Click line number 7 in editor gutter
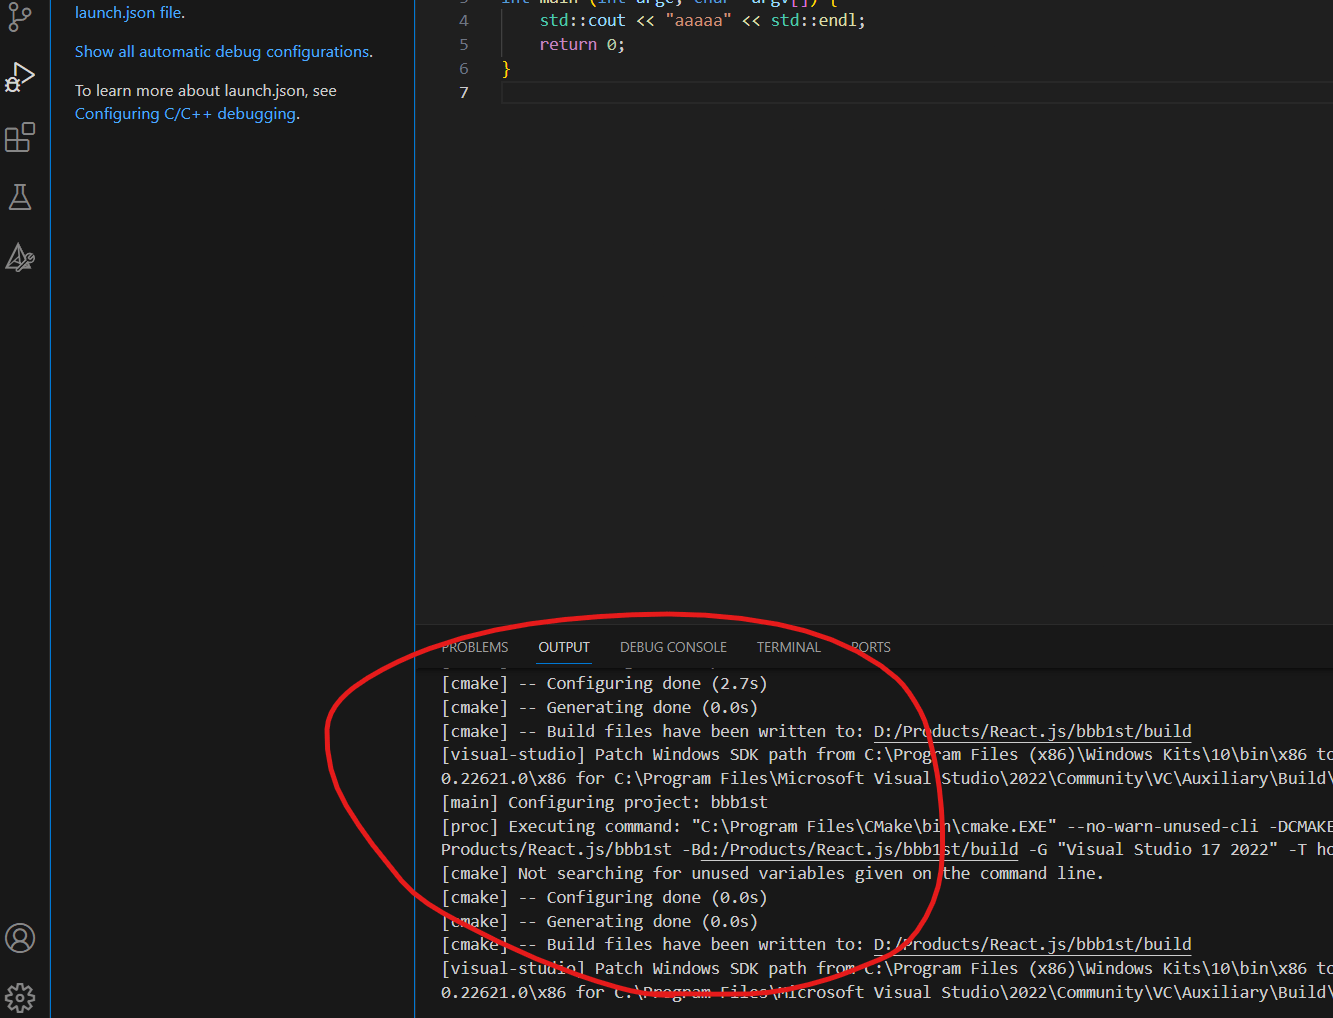 (463, 92)
